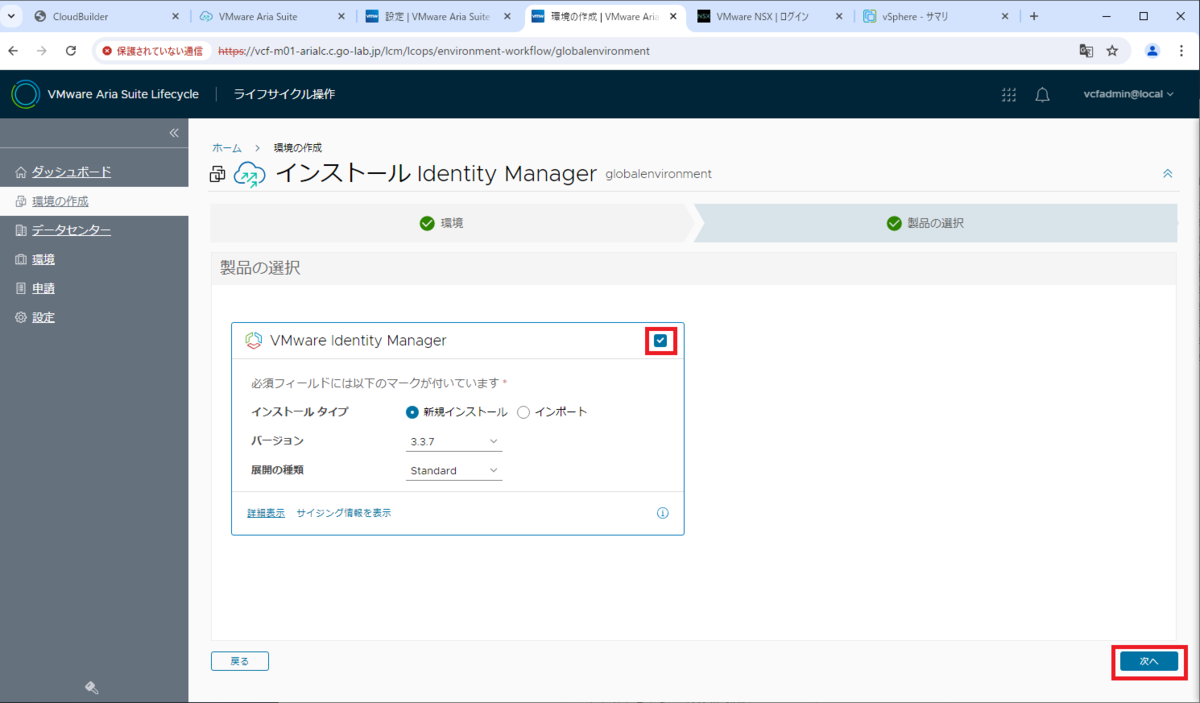
Task: Click the VMware Identity Manager product icon
Action: (254, 340)
